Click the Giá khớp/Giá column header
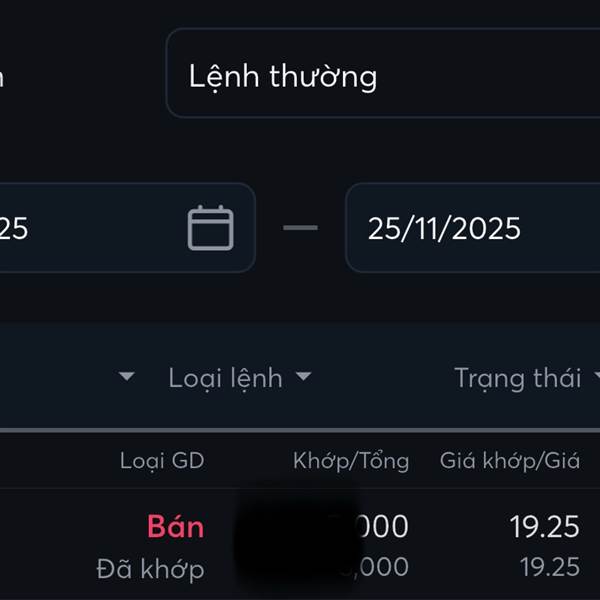Image resolution: width=600 pixels, height=600 pixels. pos(510,460)
